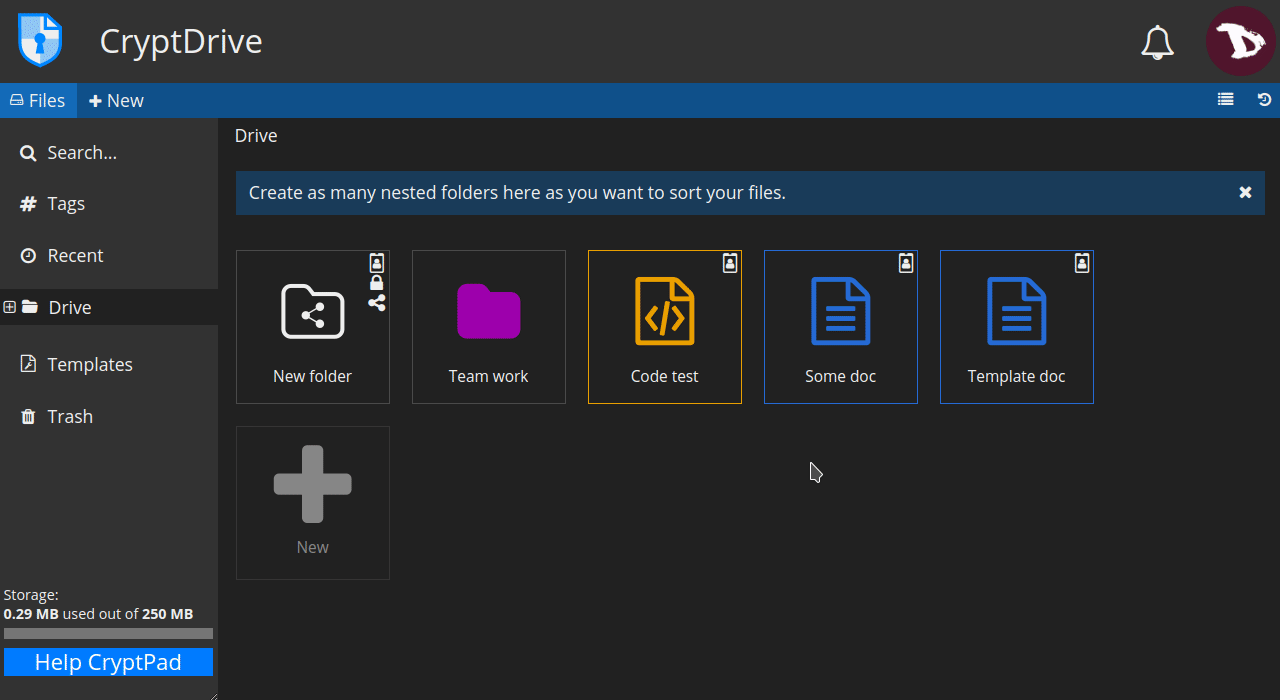
Task: Toggle the Files panel button
Action: coord(38,101)
